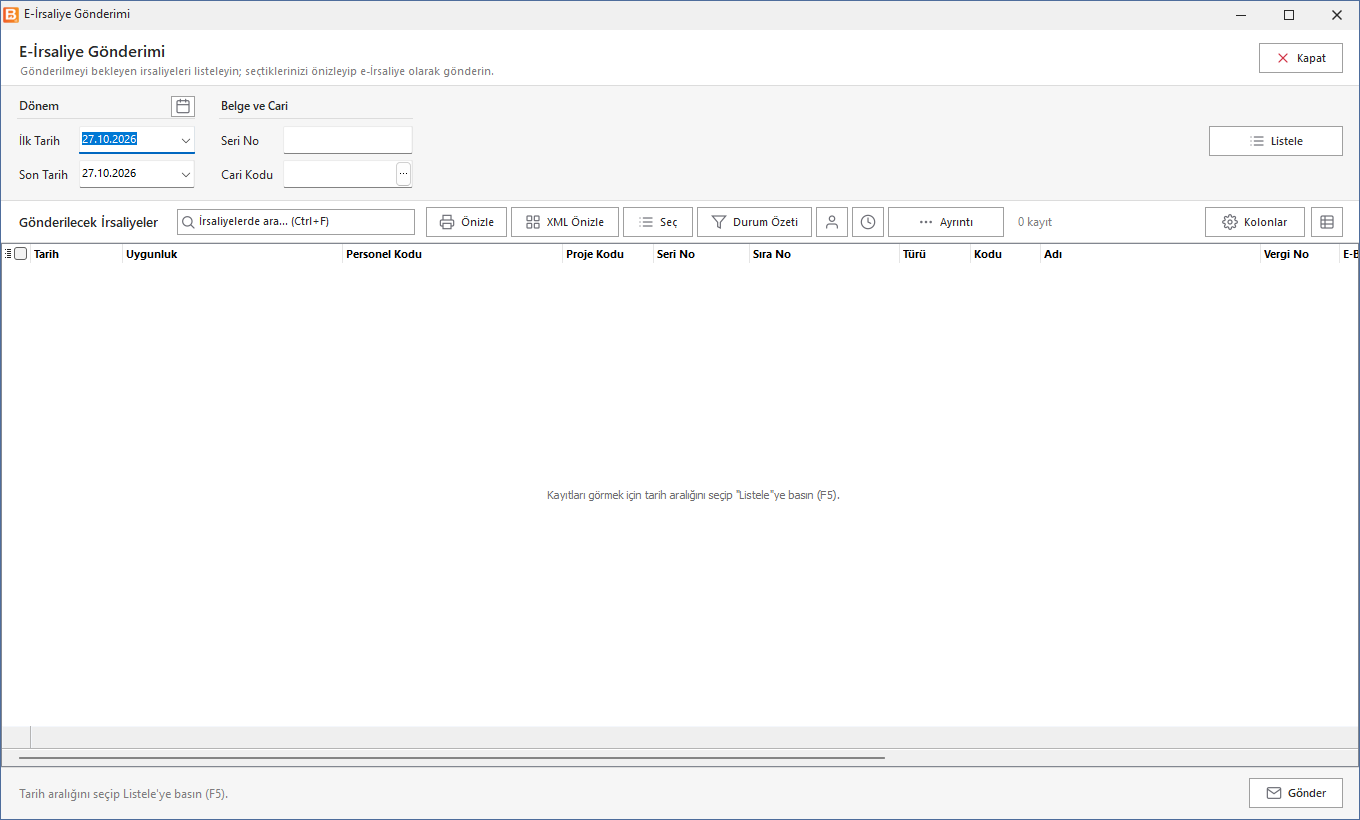Screen dimensions: 1360x820
Task: Open the table layout grid icon button
Action: coord(1327,222)
